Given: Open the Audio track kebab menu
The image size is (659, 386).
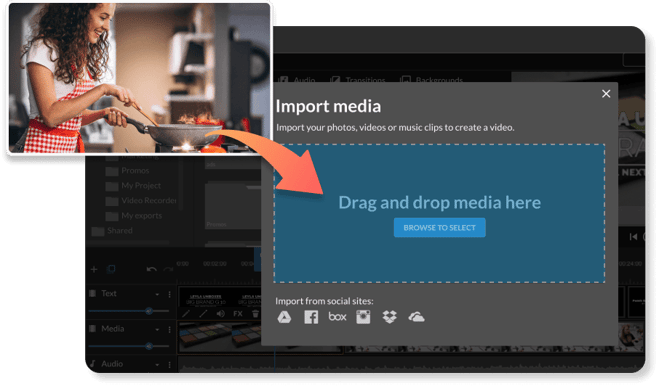Looking at the screenshot, I should pos(169,365).
